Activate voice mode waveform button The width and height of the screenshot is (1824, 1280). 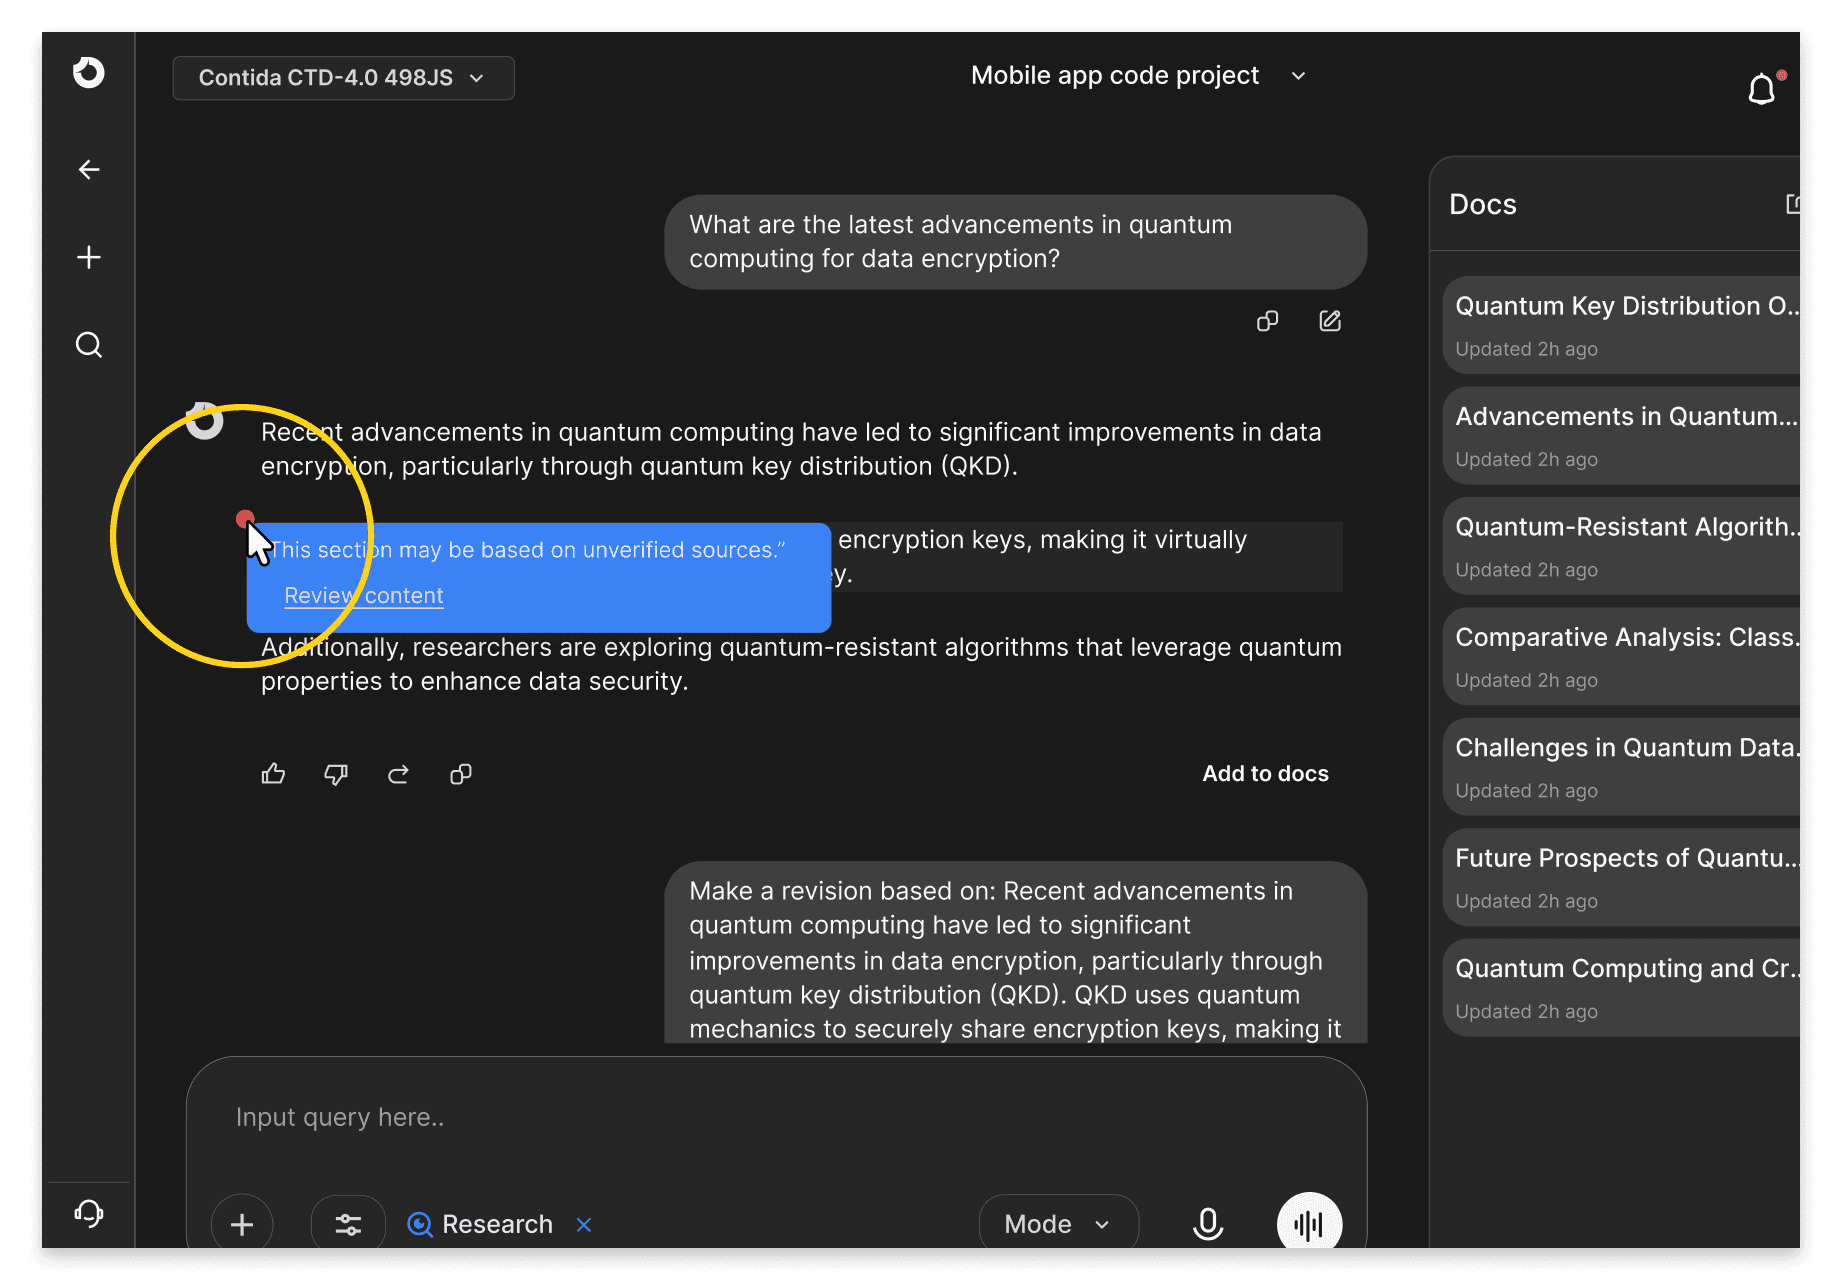(1309, 1222)
